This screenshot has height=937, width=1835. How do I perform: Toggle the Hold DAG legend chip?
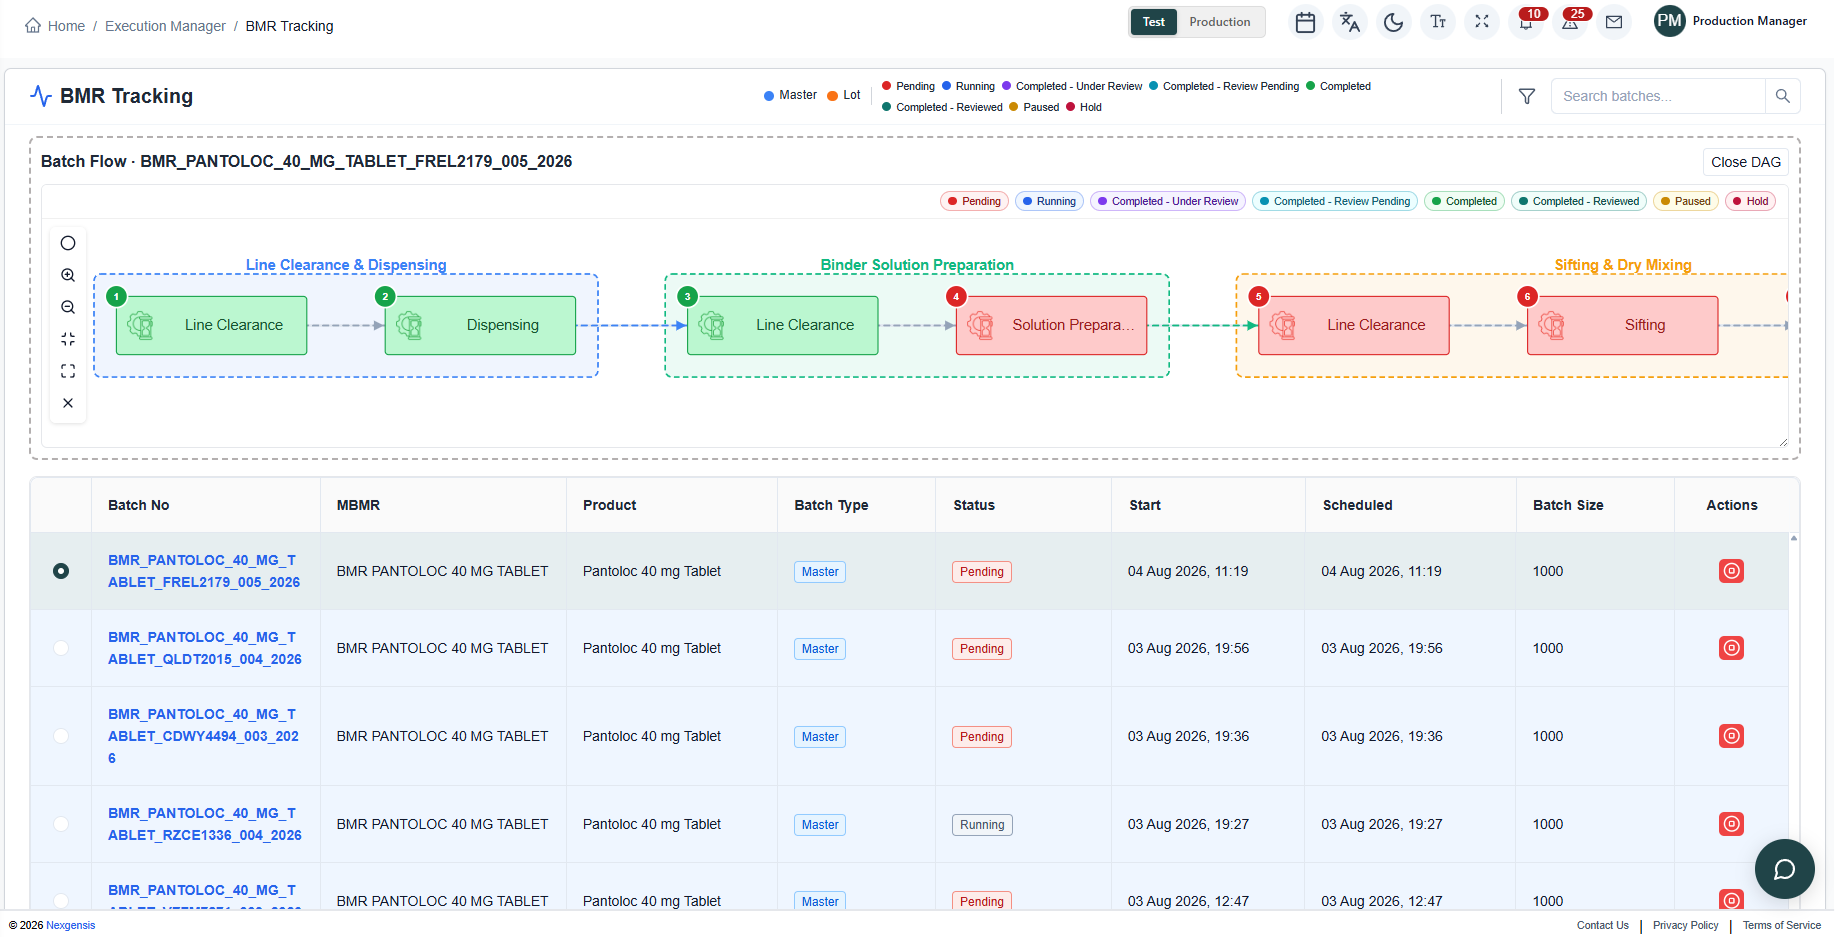pos(1750,201)
